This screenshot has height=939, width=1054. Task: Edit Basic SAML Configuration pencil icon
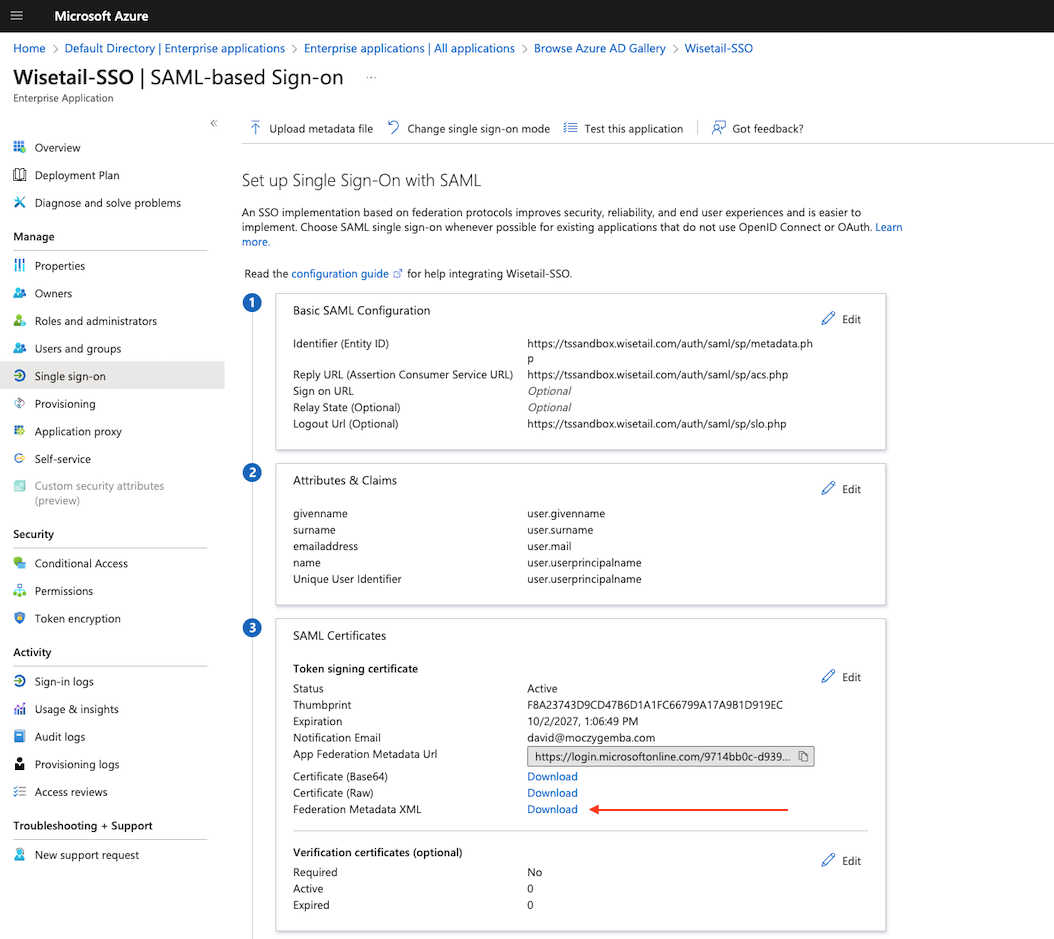[828, 319]
